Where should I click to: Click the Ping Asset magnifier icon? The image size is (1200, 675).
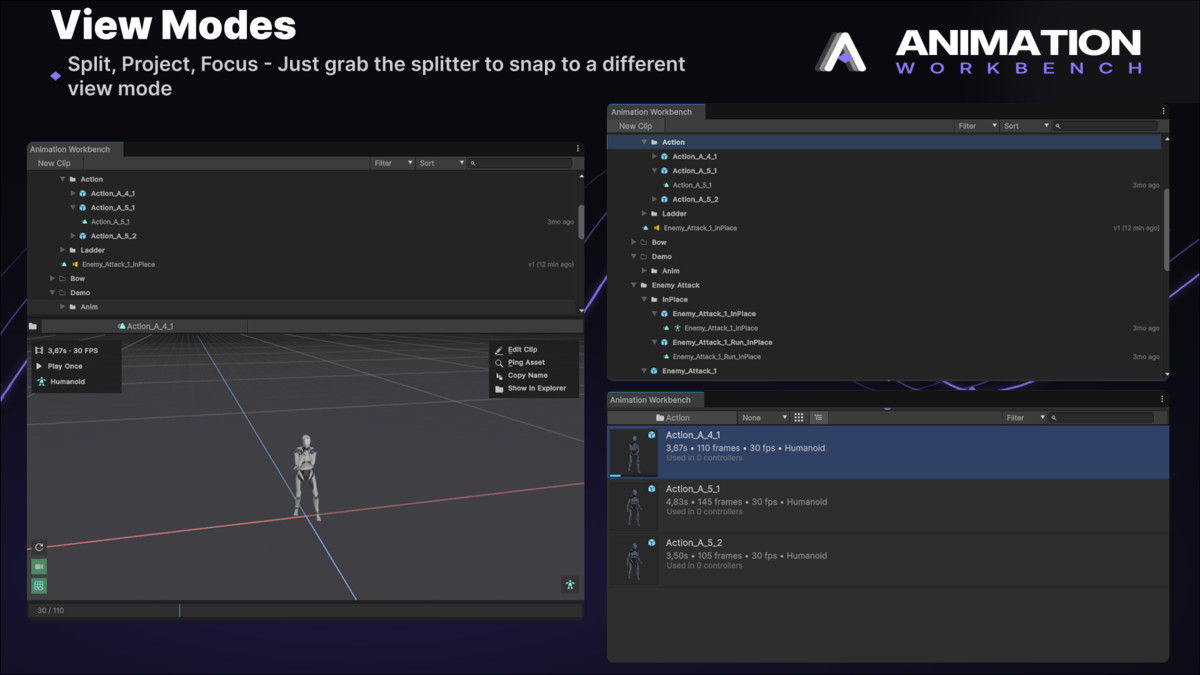tap(499, 363)
